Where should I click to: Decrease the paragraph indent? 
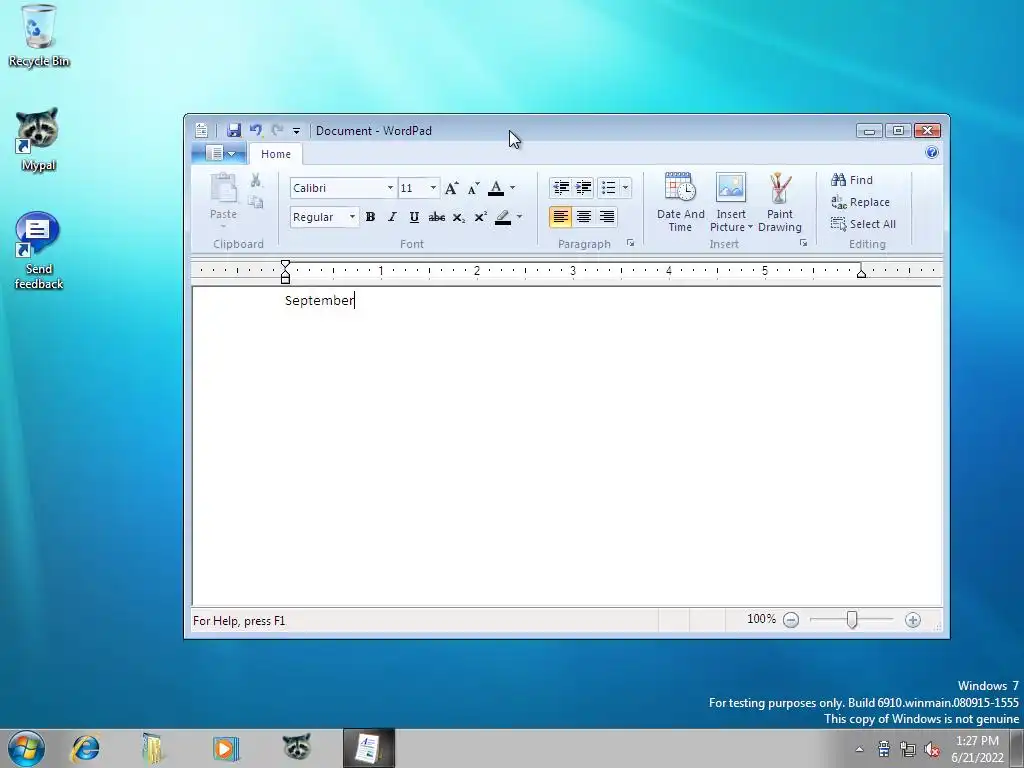coord(560,188)
